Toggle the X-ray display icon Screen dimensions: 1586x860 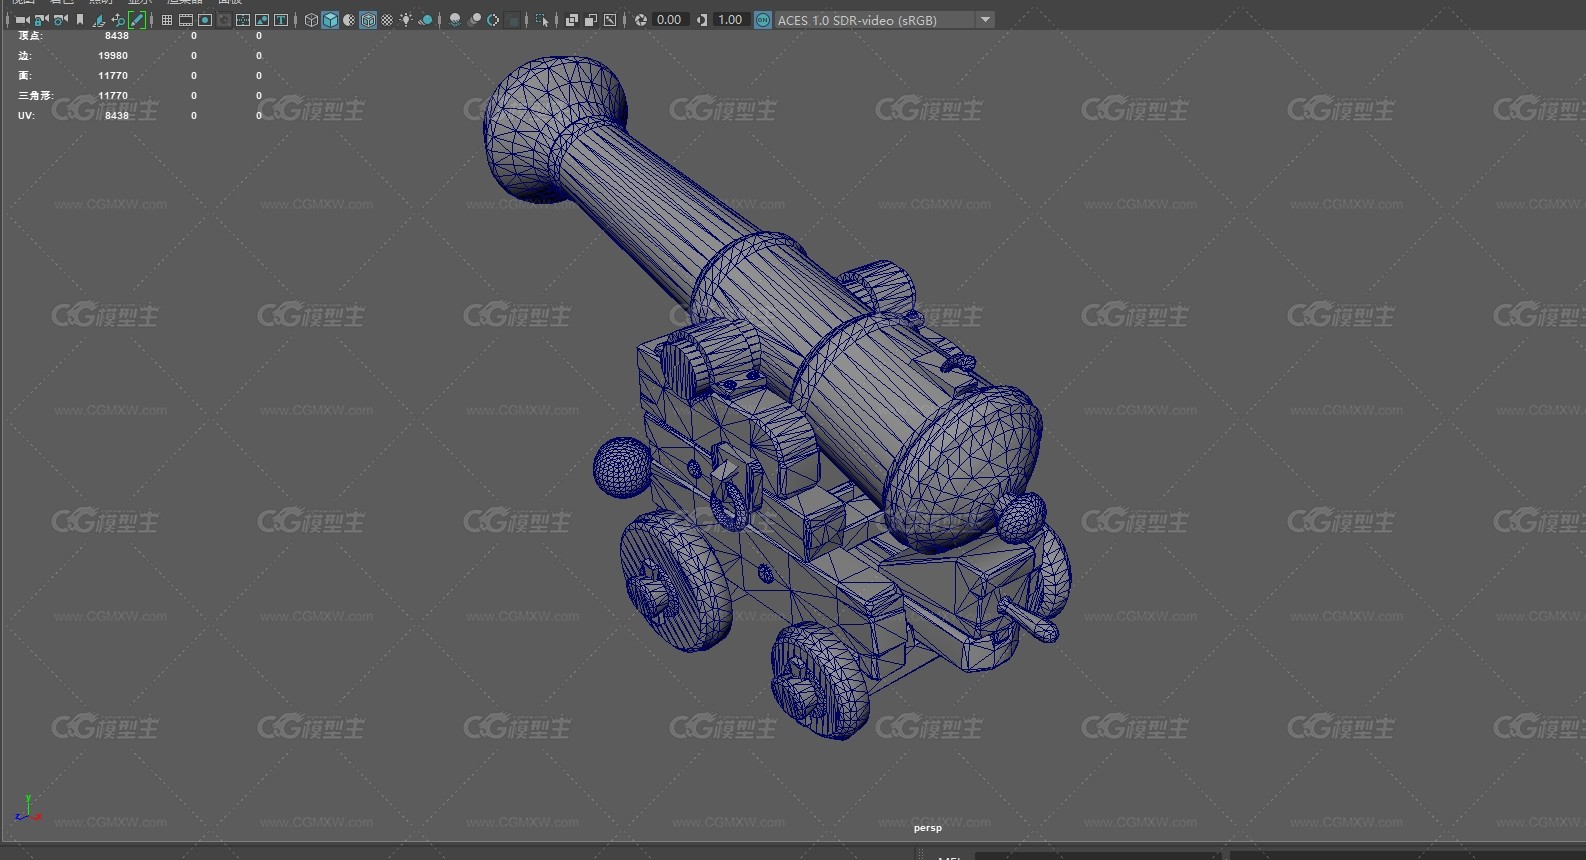point(572,20)
